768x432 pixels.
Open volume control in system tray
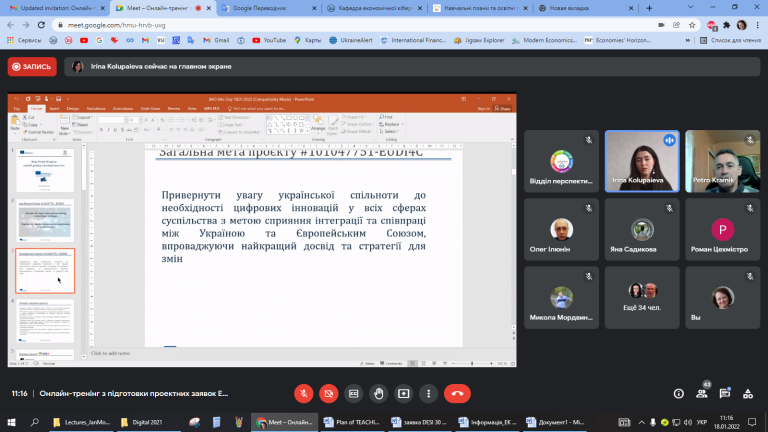[x=688, y=422]
